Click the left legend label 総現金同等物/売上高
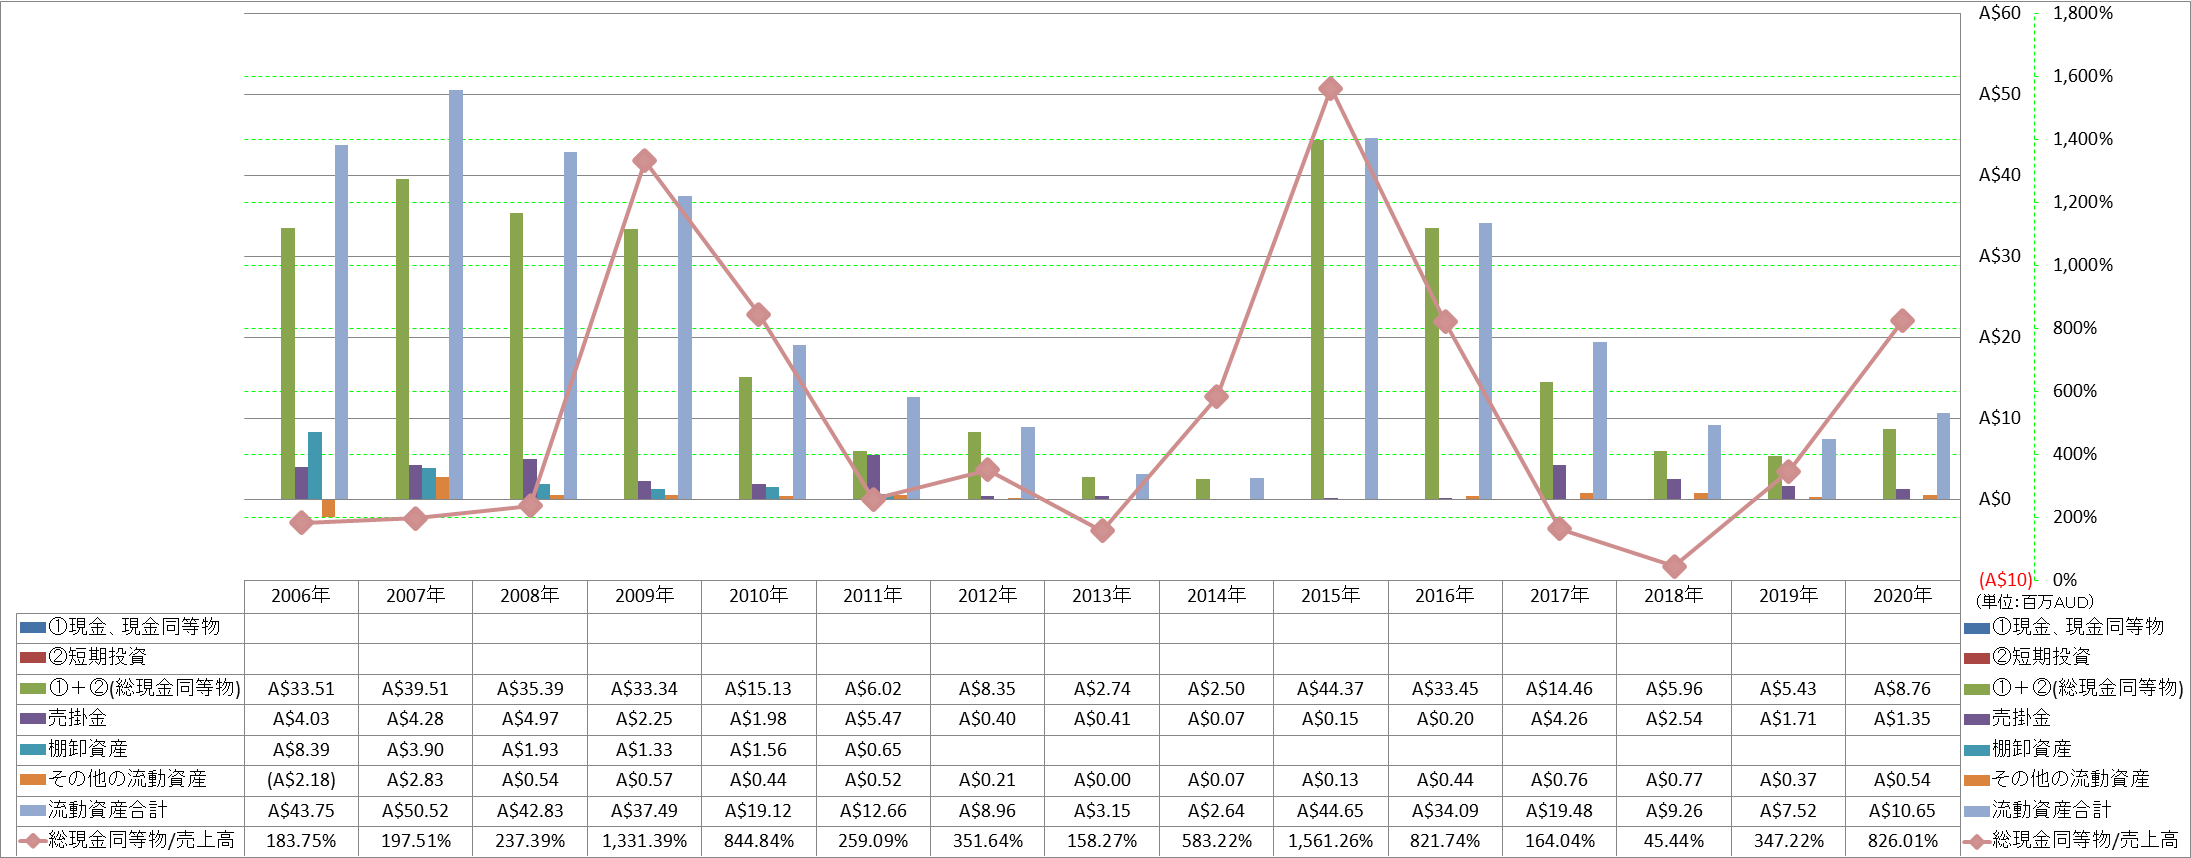Screen dimensions: 2191x858 (142, 840)
